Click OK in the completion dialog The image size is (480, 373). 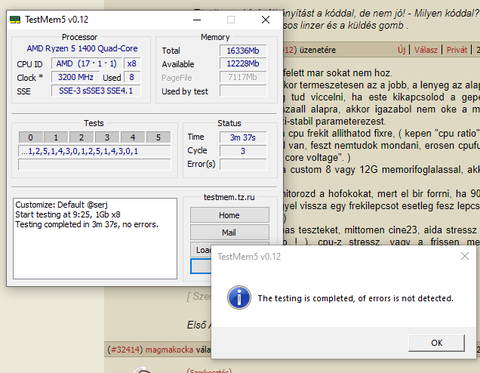436,343
